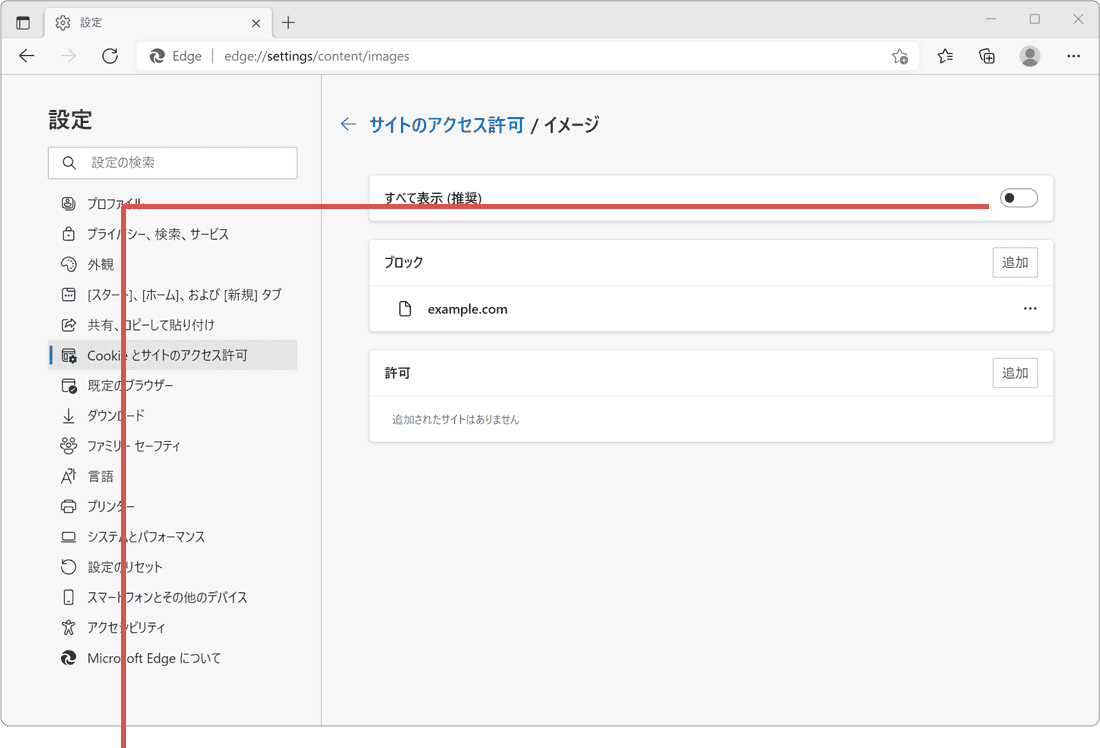Enable the すべて表示 (推奨) toggle
Screen dimensions: 1100x748
pyautogui.click(x=1018, y=198)
